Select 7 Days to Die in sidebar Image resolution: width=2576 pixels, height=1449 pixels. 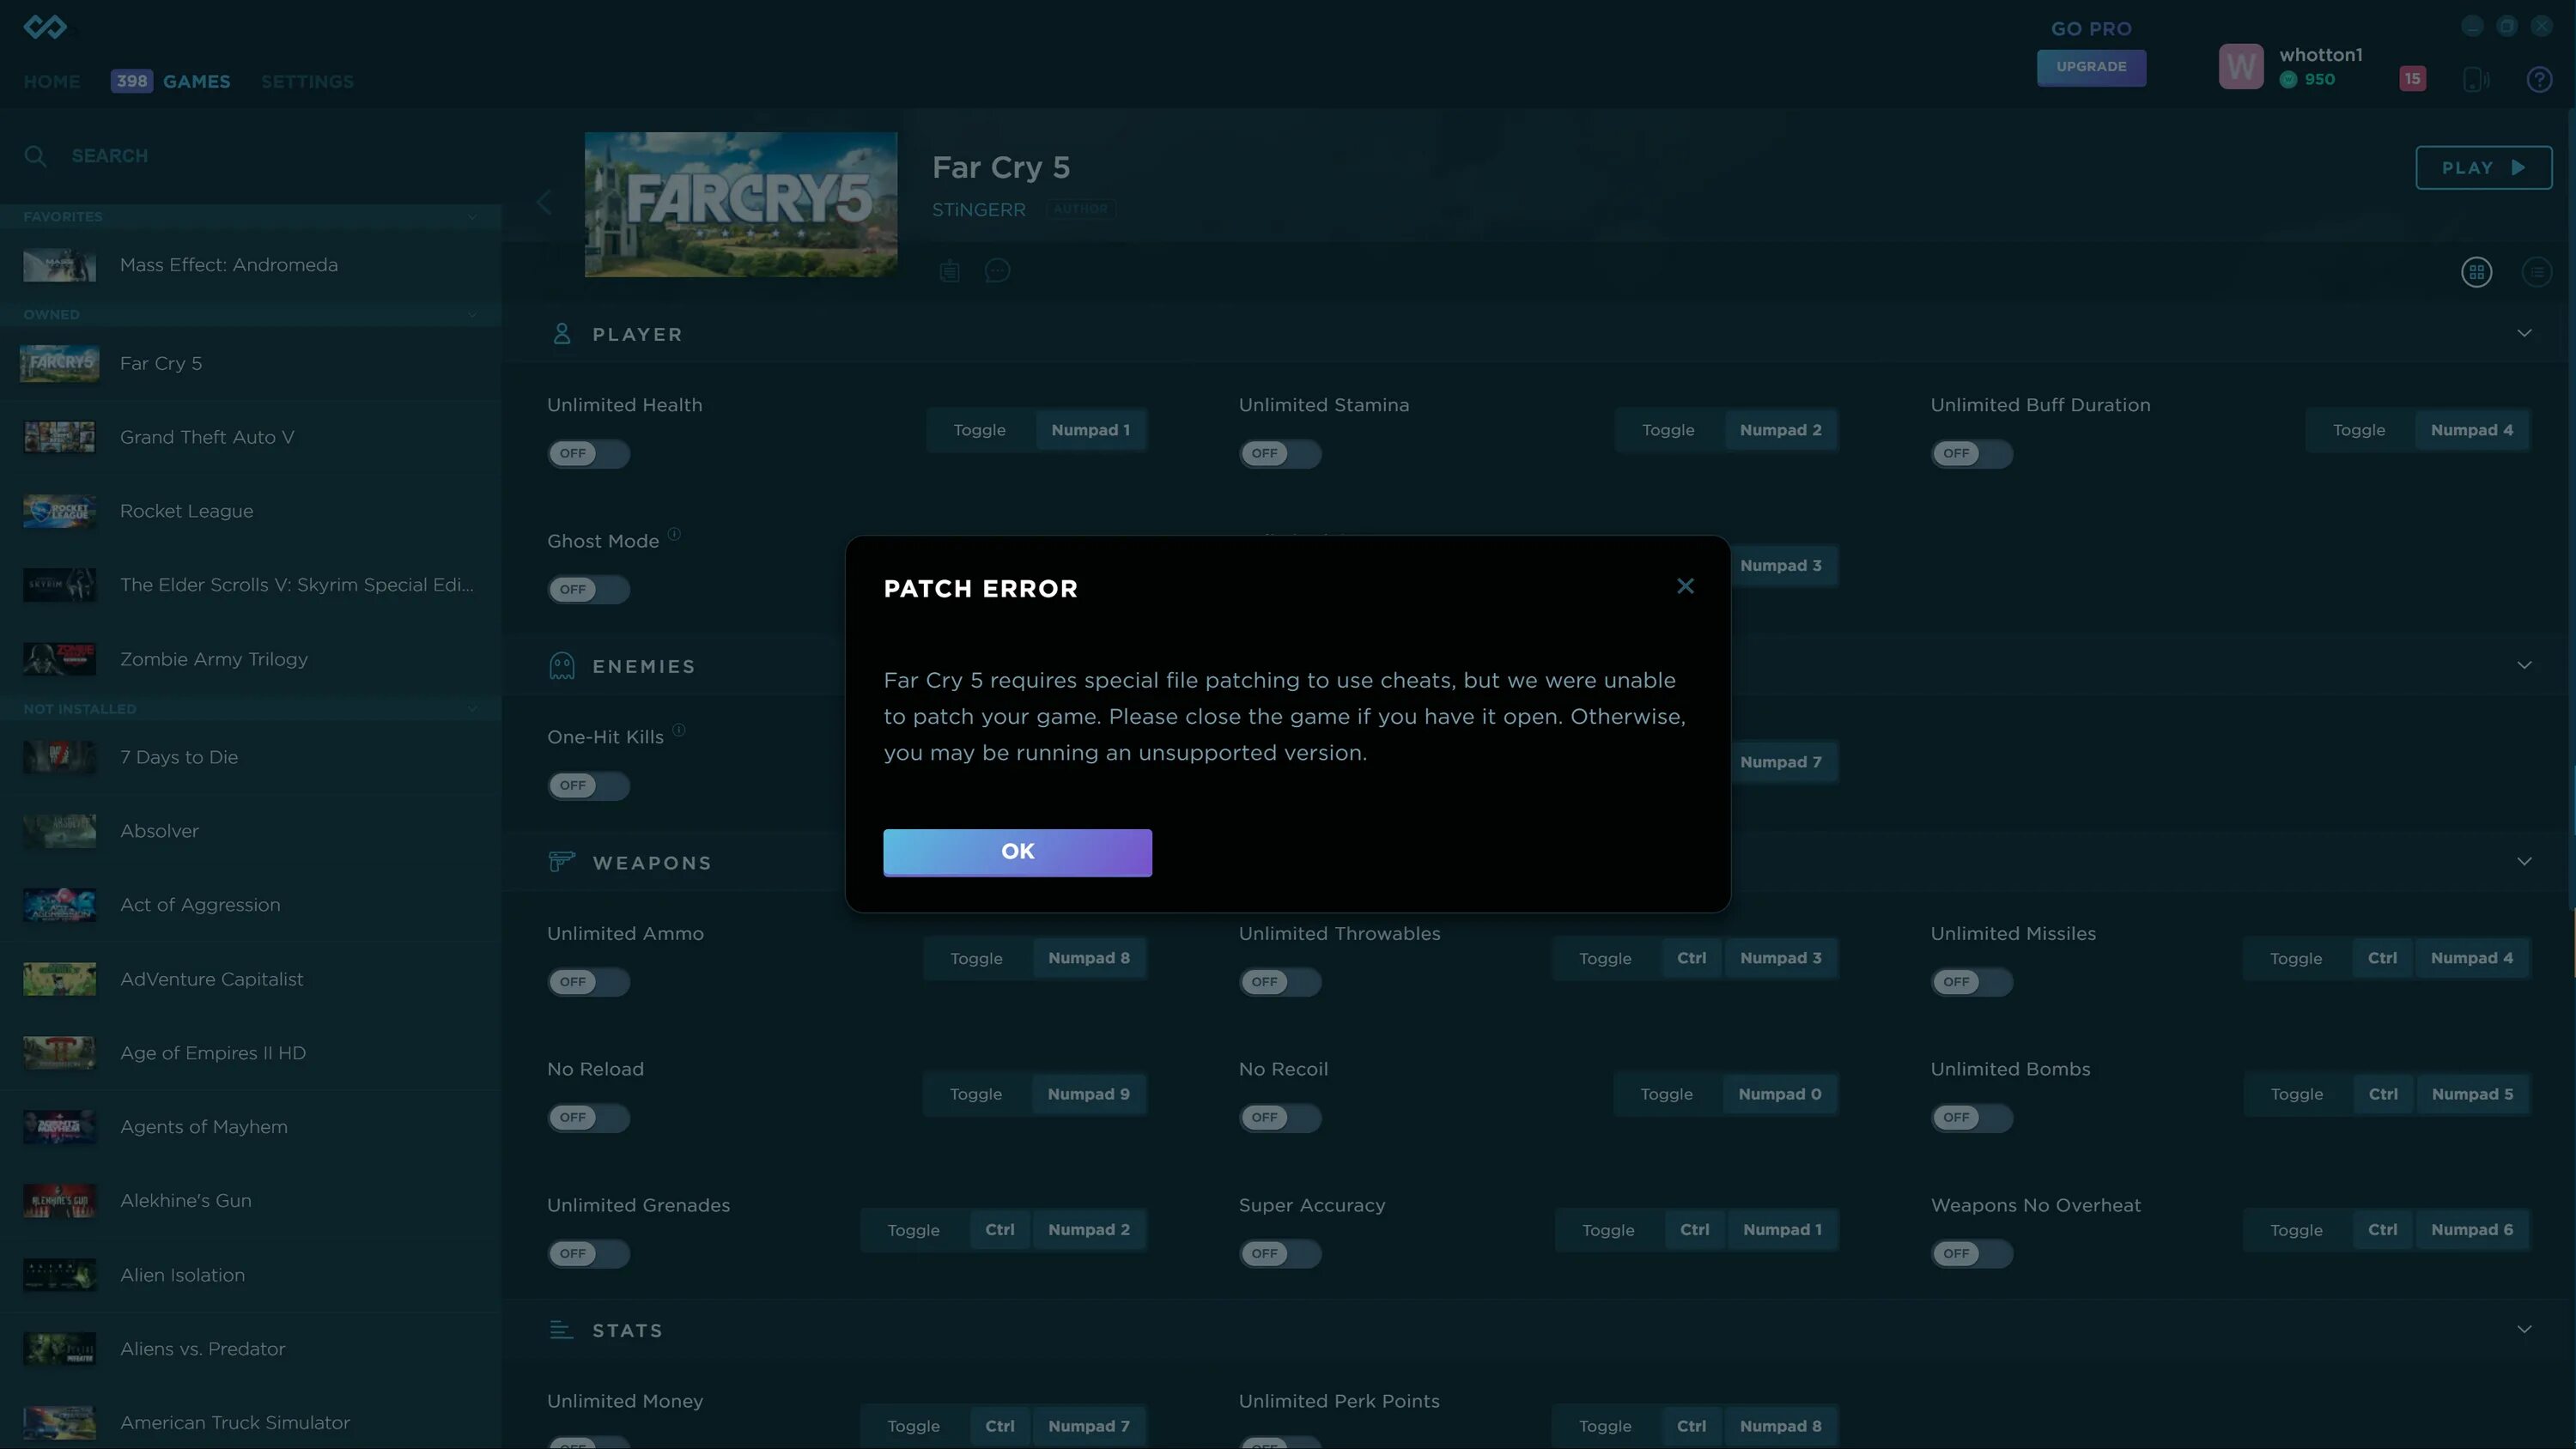250,757
